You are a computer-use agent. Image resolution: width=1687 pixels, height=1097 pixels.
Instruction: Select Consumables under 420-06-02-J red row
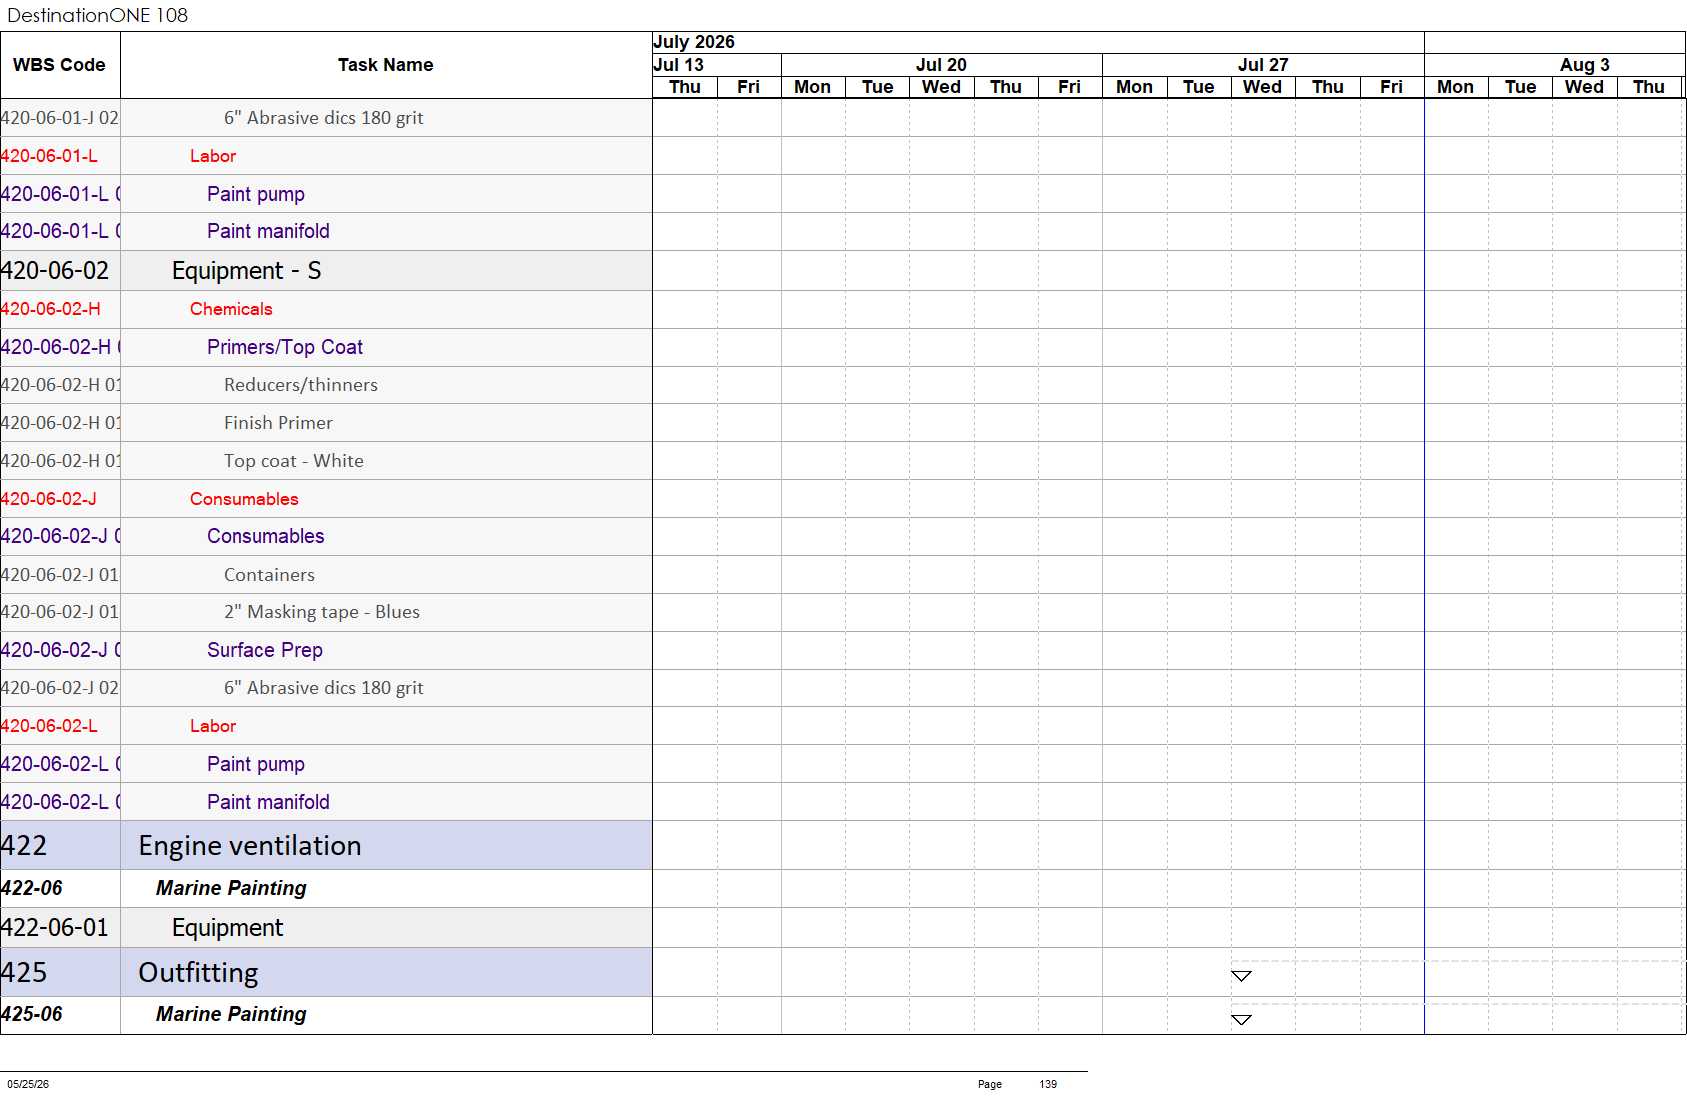point(244,499)
